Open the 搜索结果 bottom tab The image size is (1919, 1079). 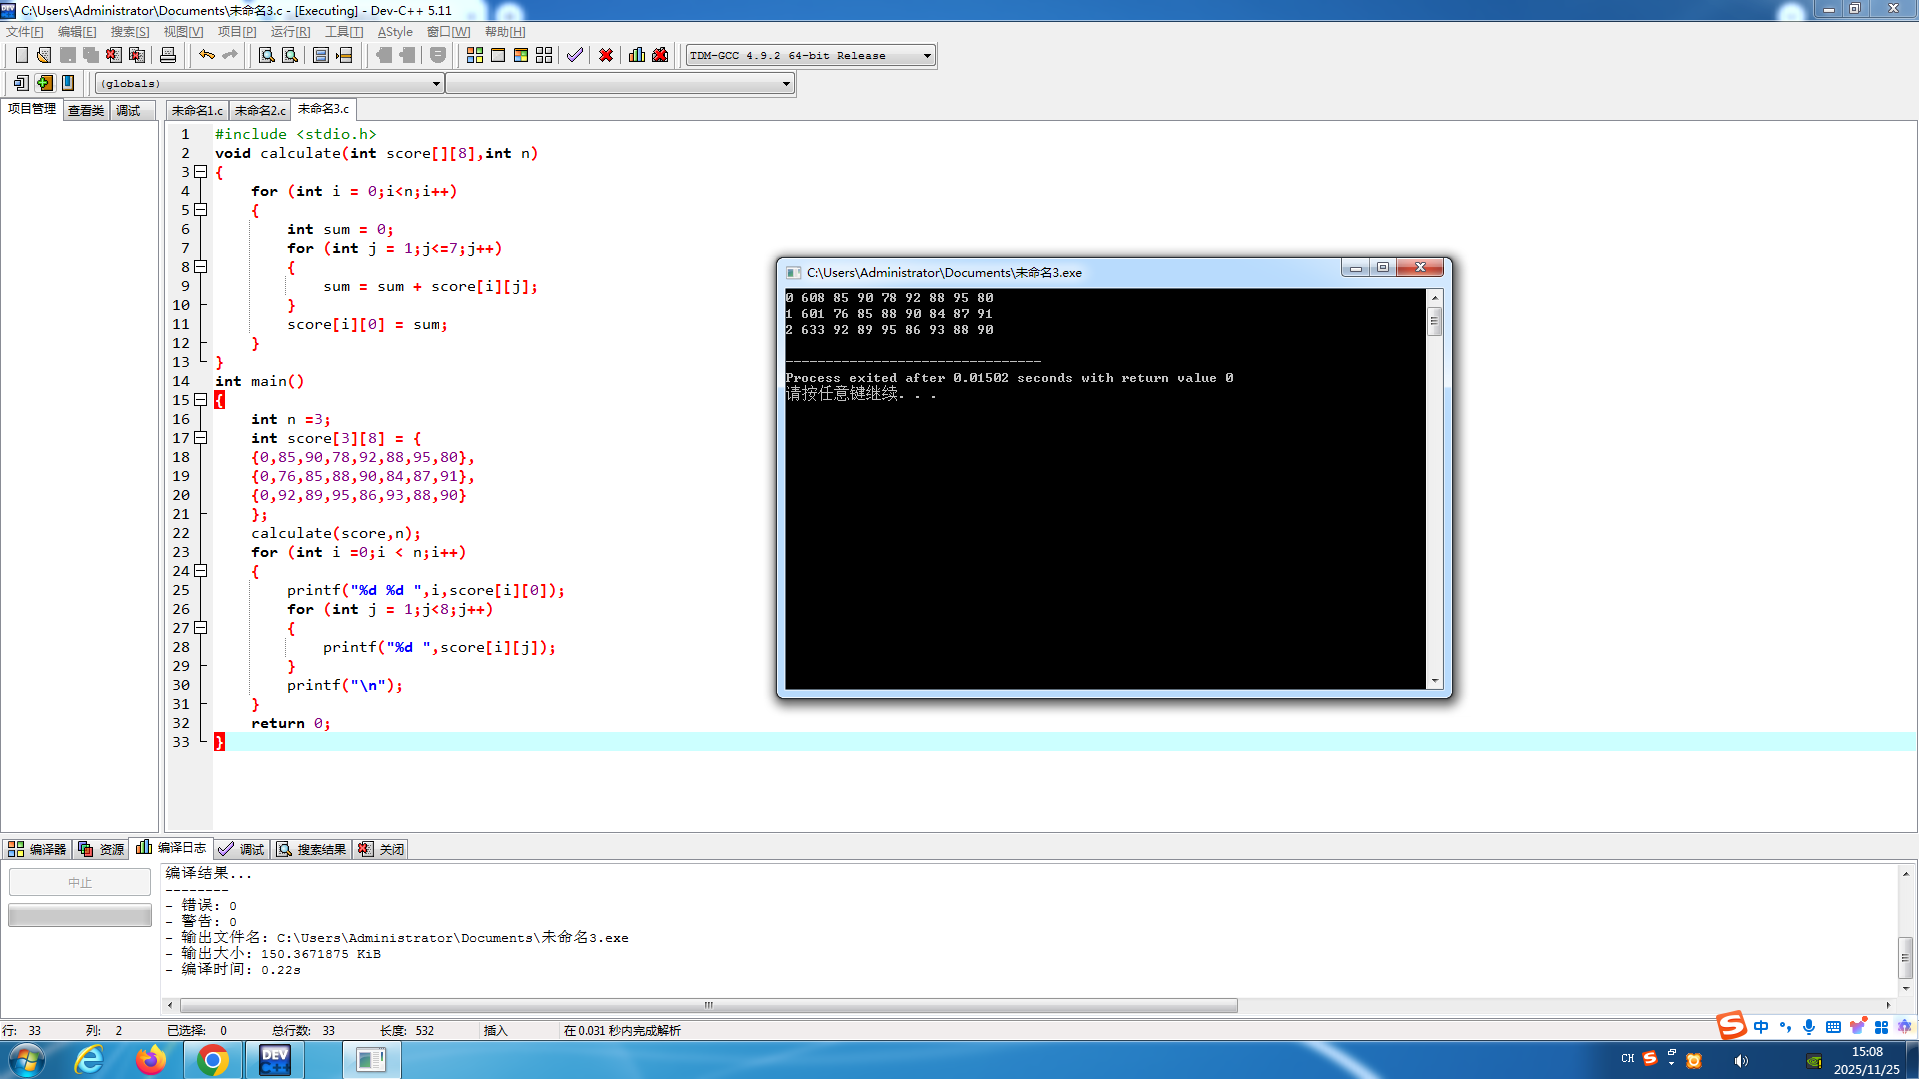tap(312, 849)
